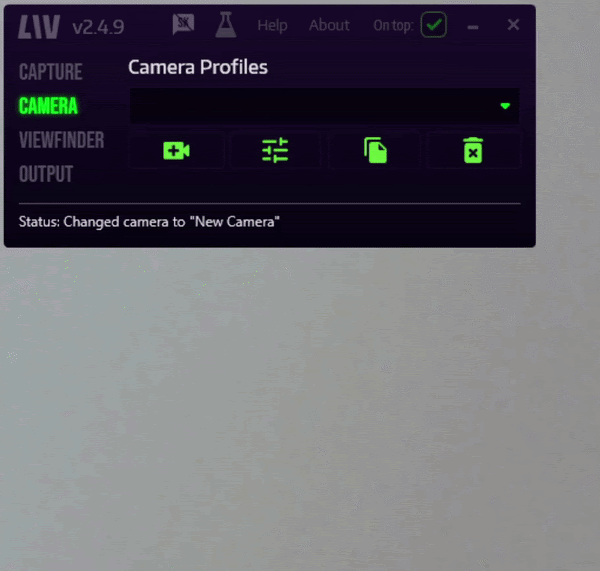This screenshot has width=600, height=571.
Task: Click the empty Camera Profiles combo box
Action: click(324, 106)
